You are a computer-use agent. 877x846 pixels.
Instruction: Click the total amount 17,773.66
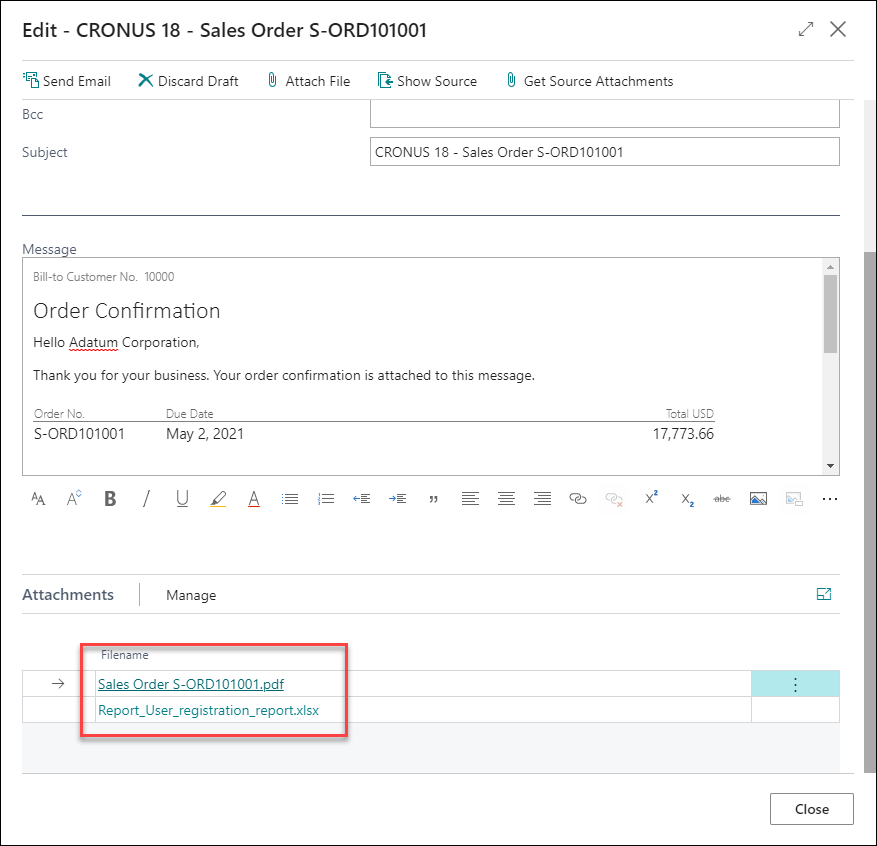click(683, 434)
